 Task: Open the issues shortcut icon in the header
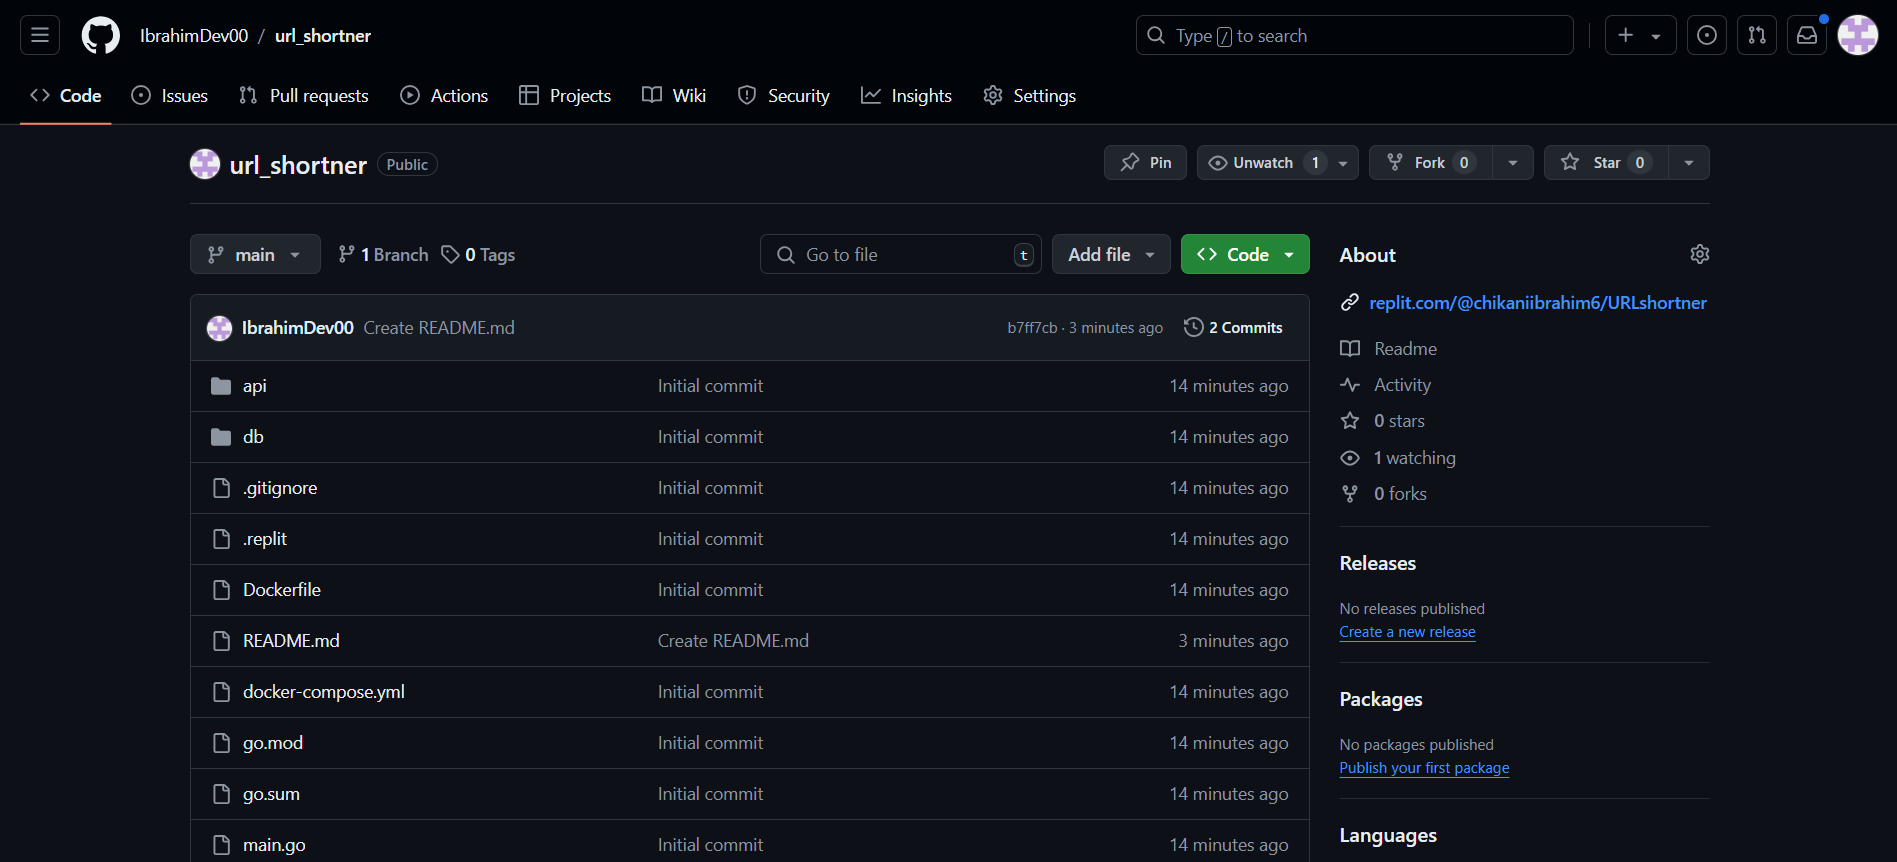[1707, 36]
